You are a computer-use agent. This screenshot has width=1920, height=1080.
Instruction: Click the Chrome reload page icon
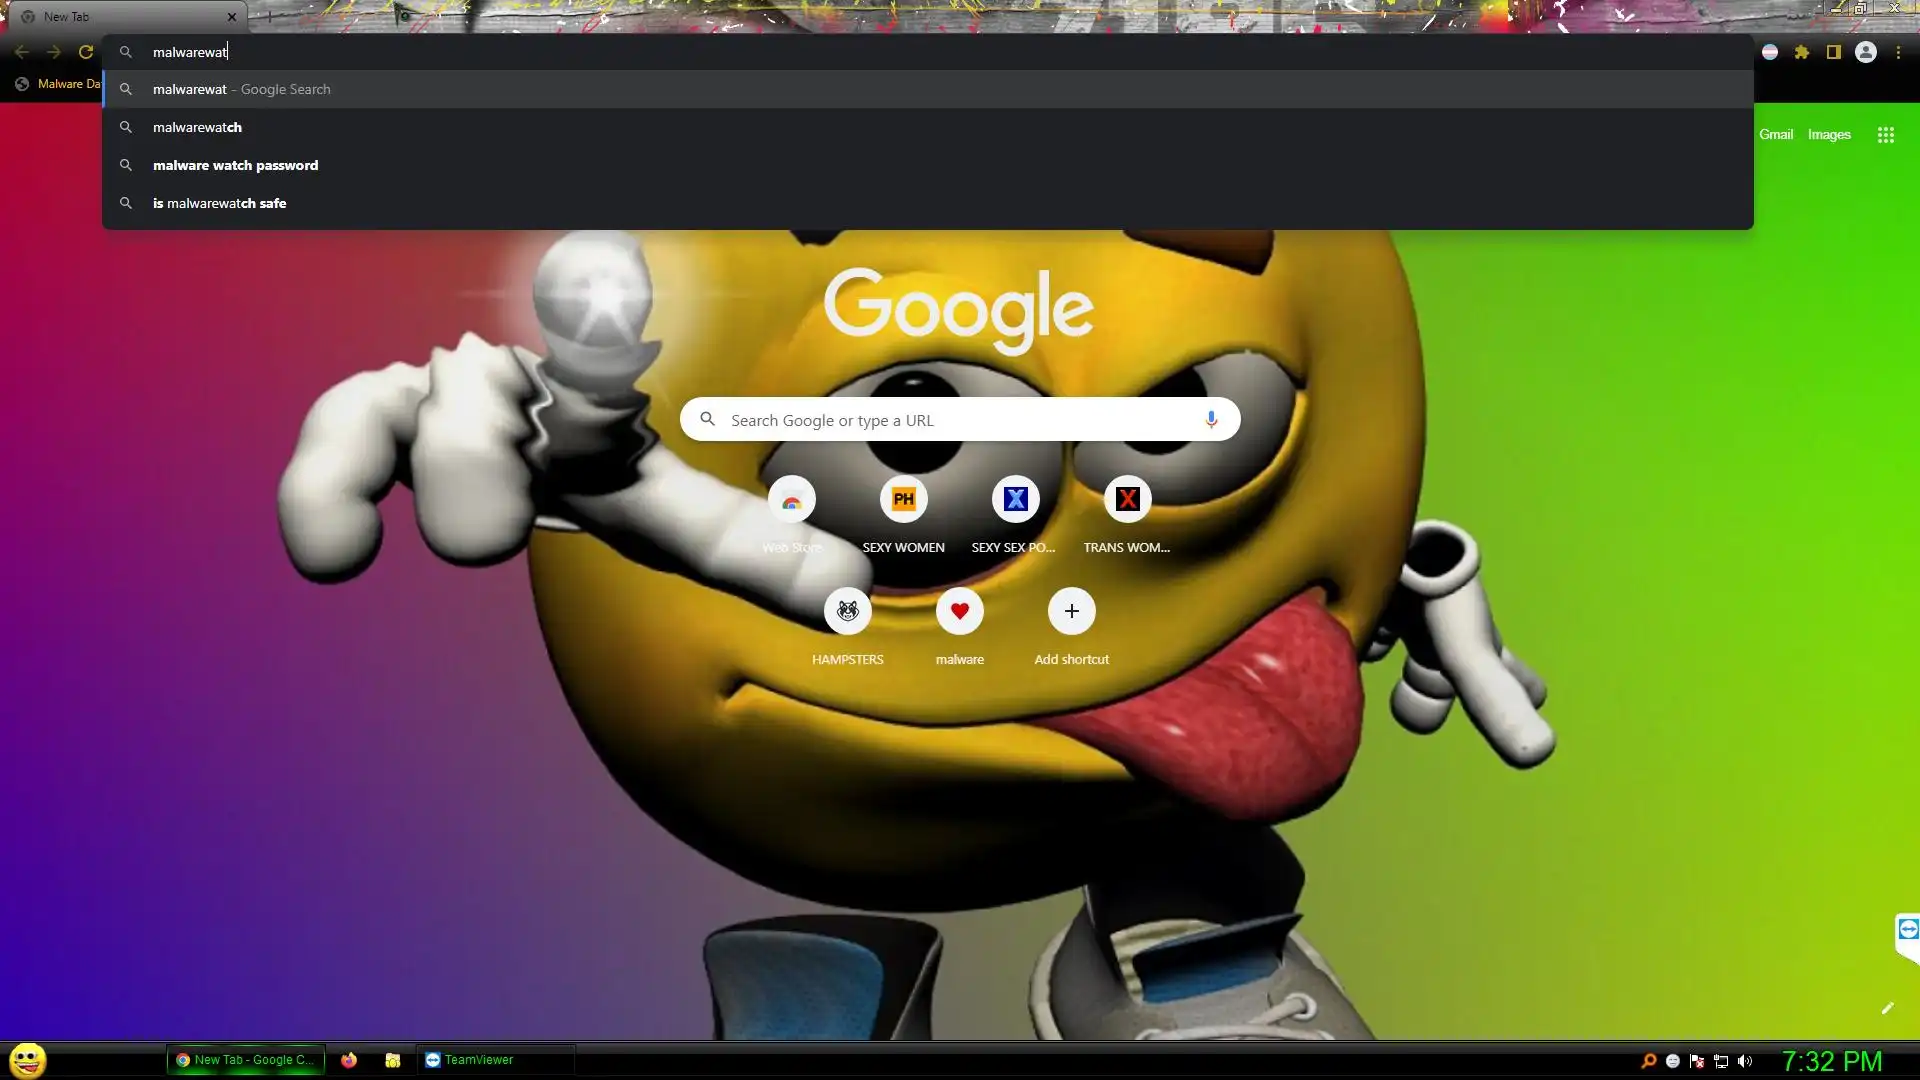pyautogui.click(x=86, y=52)
